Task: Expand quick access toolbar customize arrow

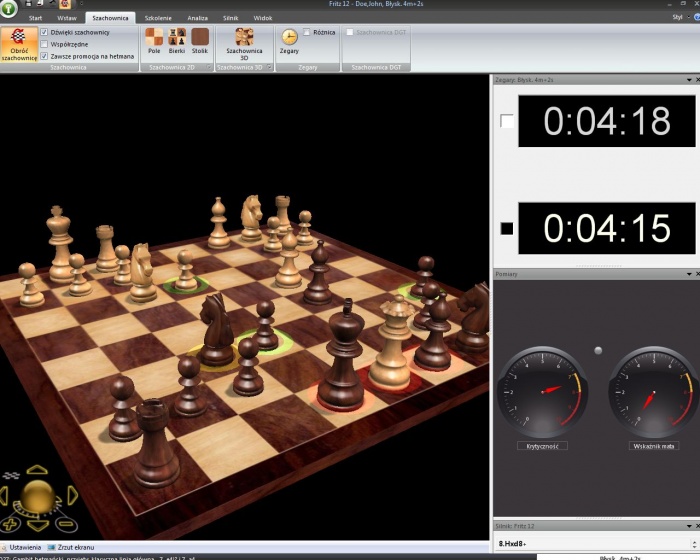Action: tap(82, 4)
